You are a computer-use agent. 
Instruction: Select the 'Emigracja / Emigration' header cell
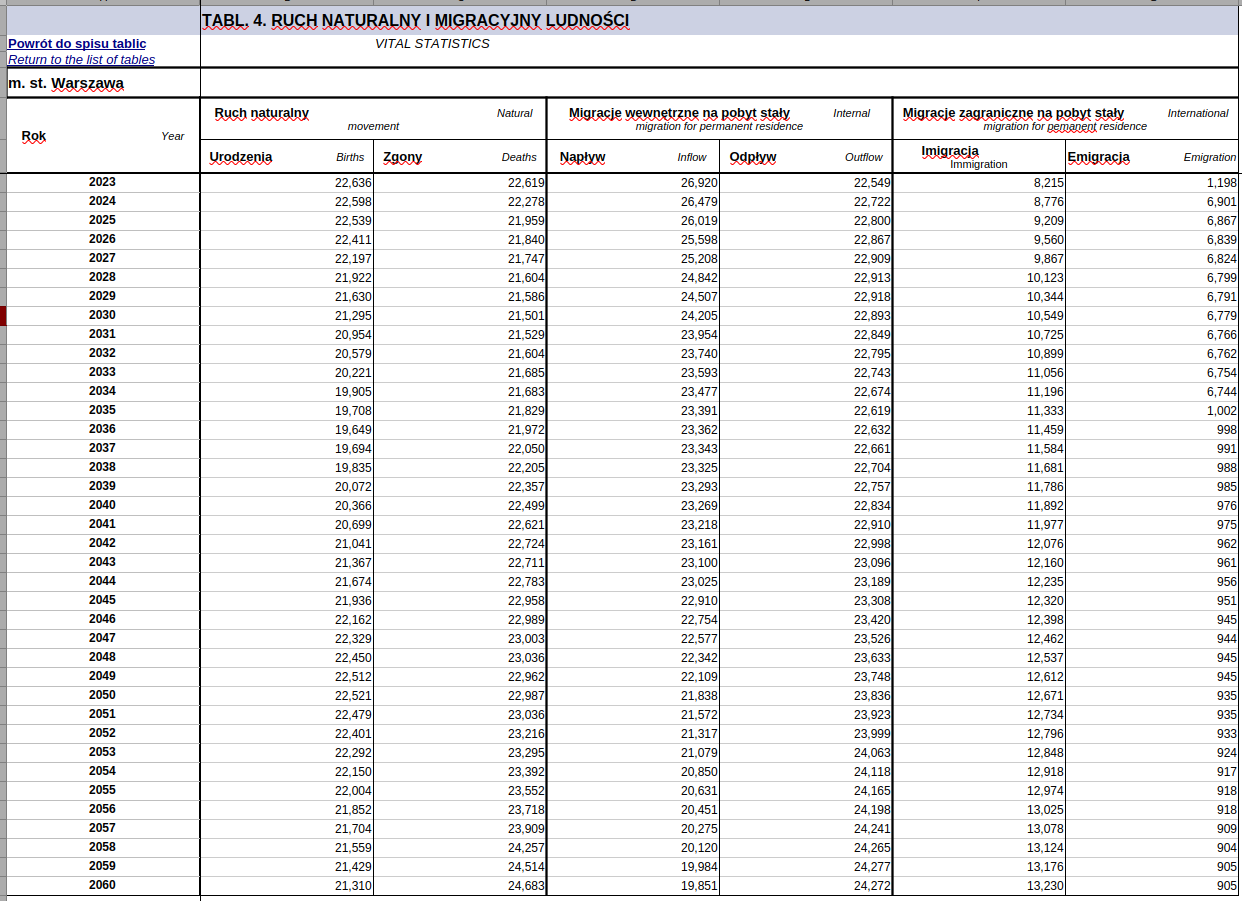pos(1151,157)
